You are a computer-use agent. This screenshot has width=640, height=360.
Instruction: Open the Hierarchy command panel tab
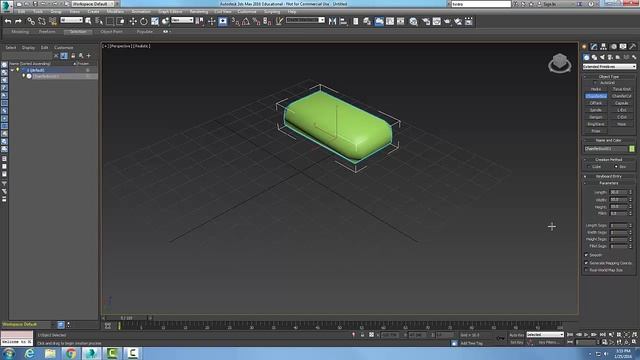(604, 47)
